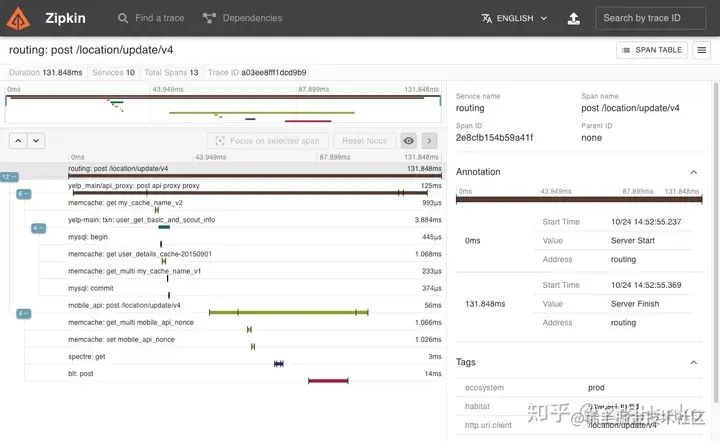This screenshot has height=441, width=720.
Task: Select the next span with down arrow
Action: [36, 141]
